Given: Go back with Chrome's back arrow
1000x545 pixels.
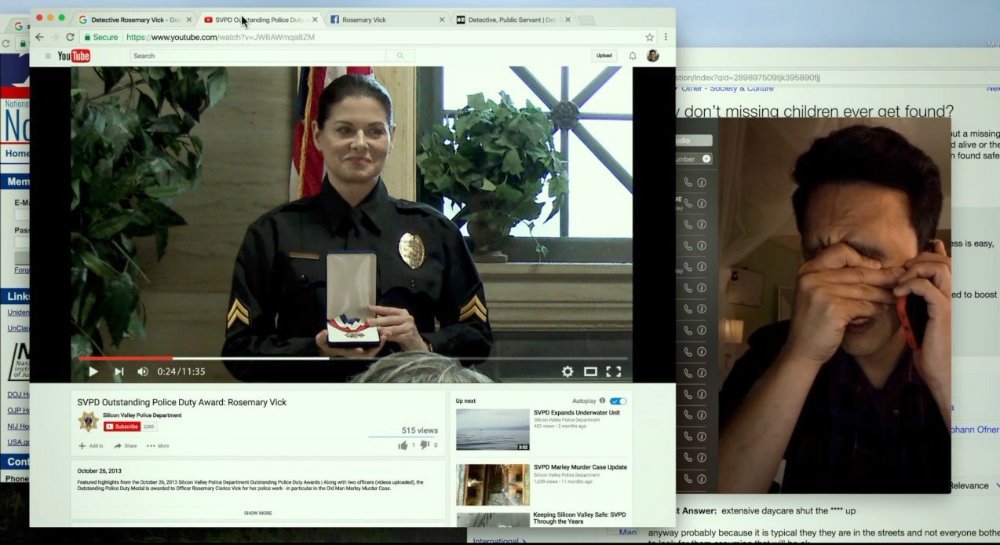Looking at the screenshot, I should point(40,37).
